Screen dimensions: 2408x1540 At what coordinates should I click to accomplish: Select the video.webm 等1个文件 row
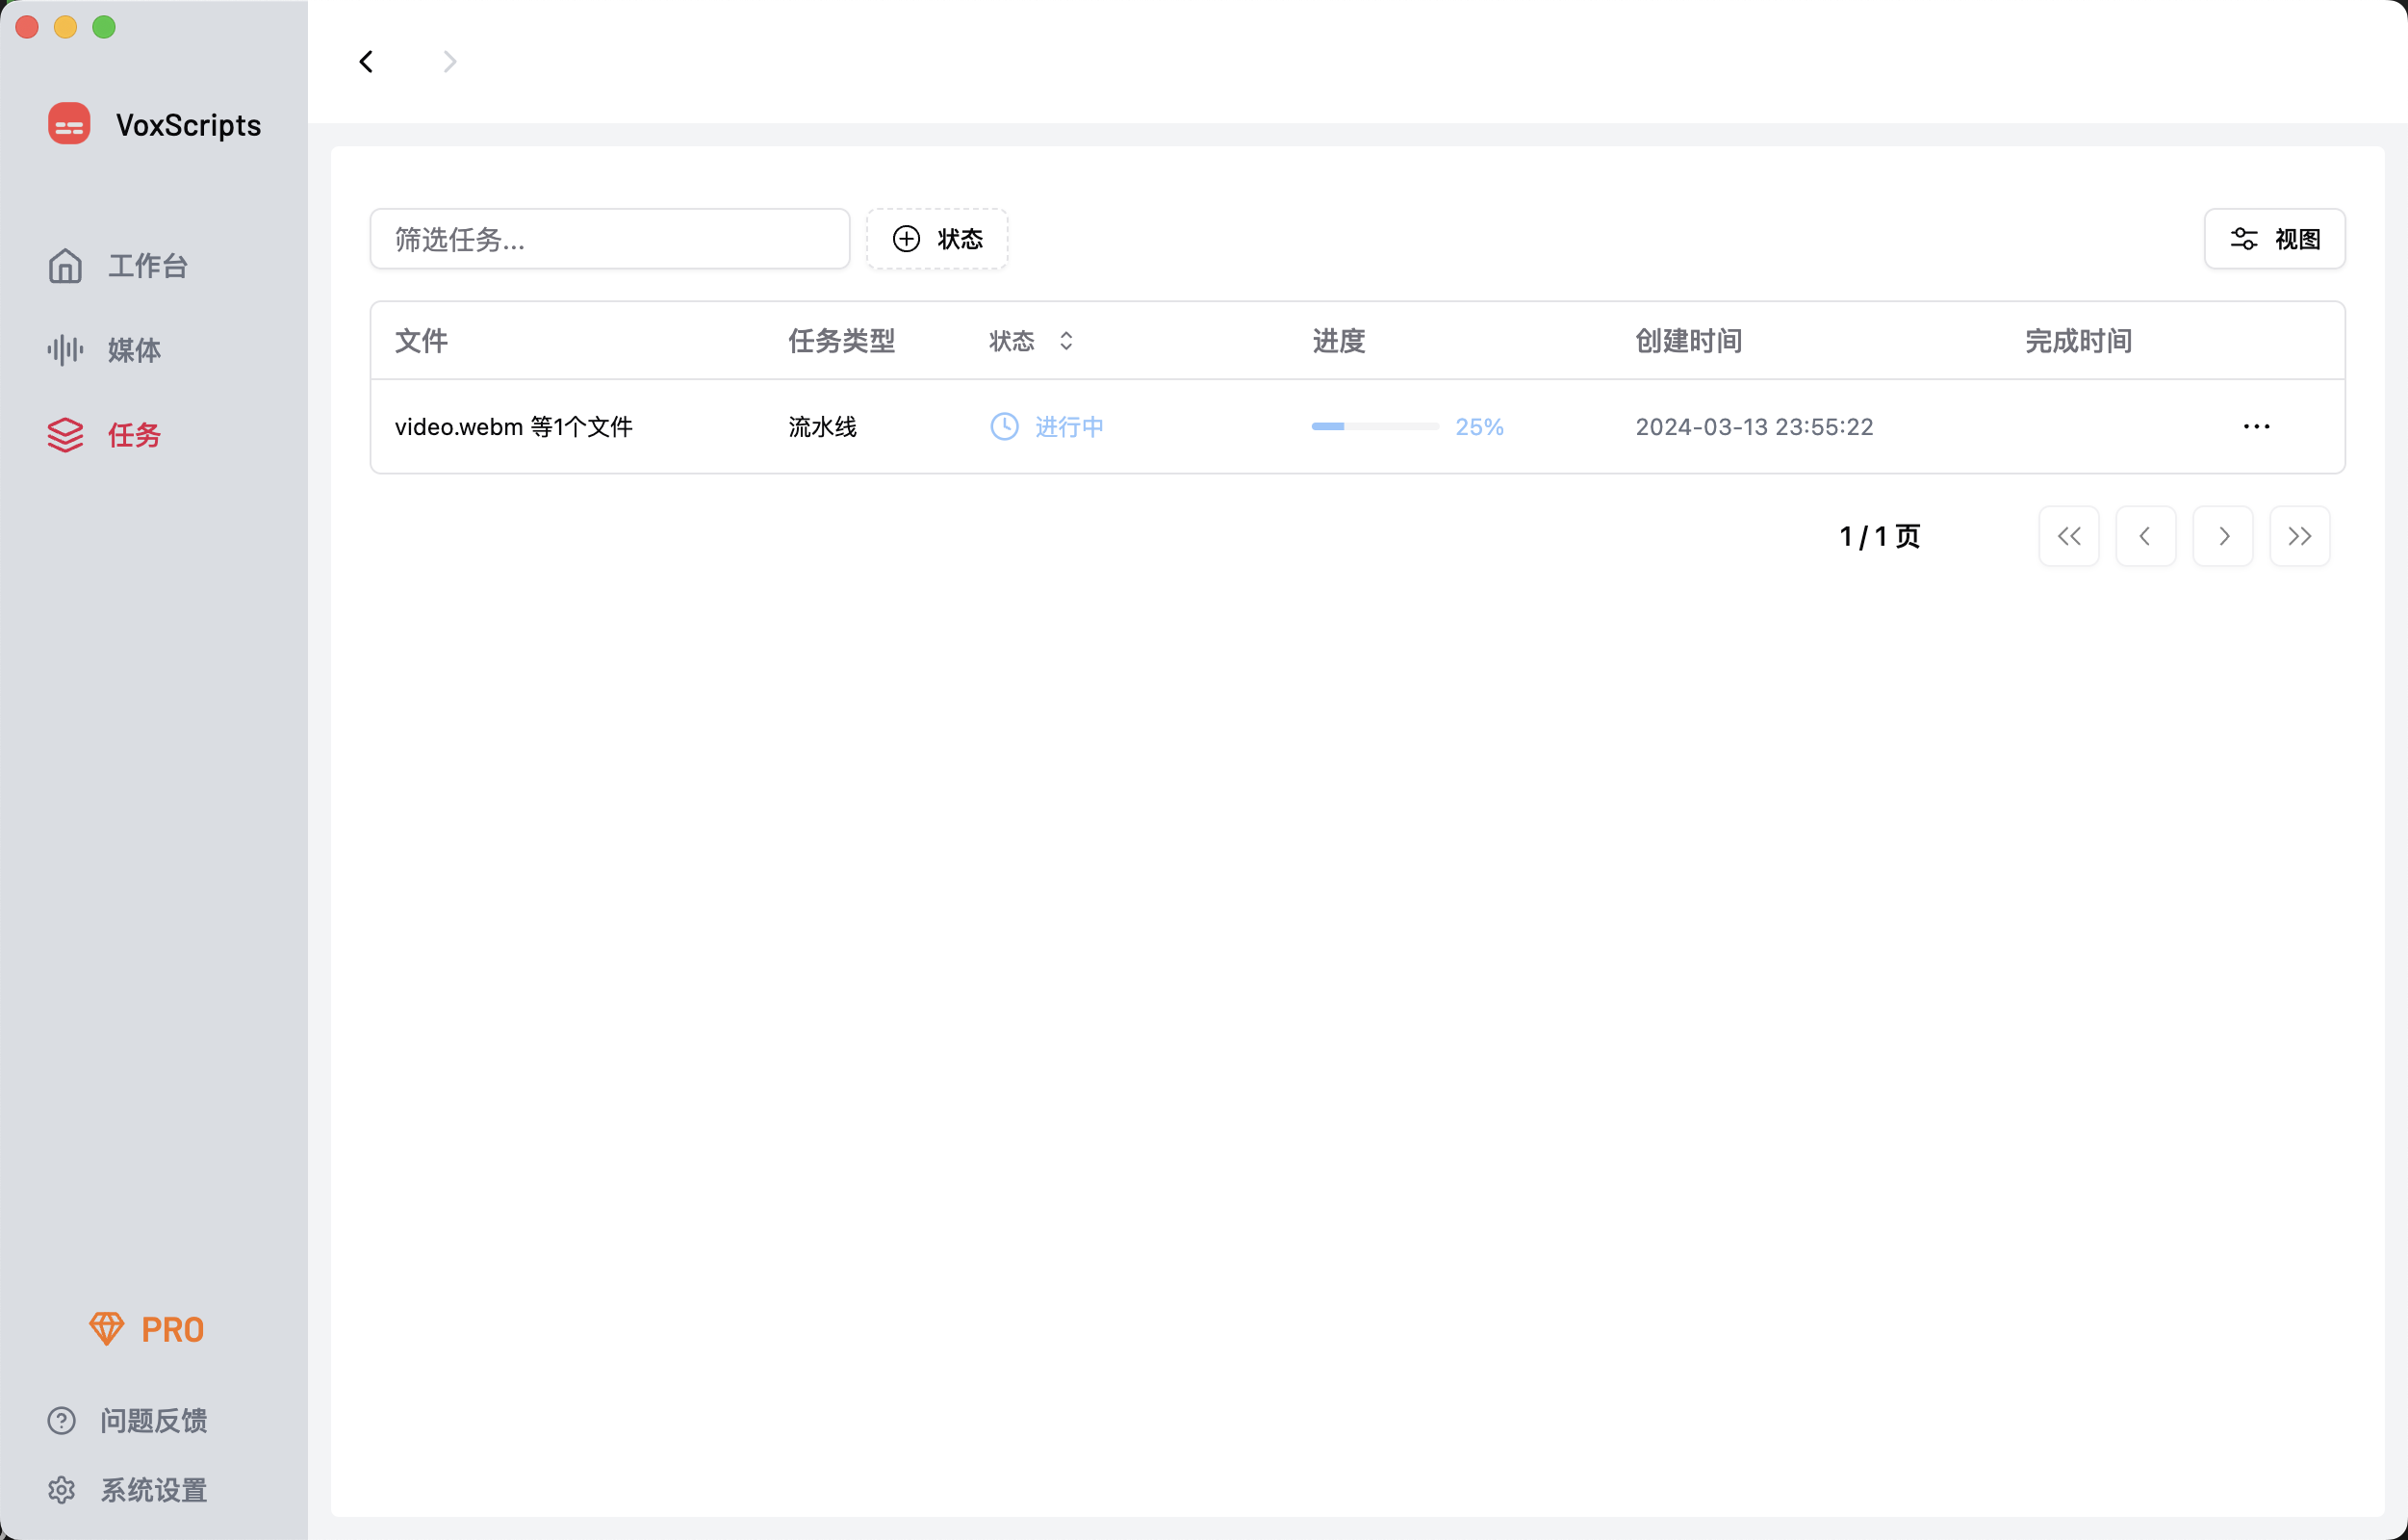point(1358,427)
